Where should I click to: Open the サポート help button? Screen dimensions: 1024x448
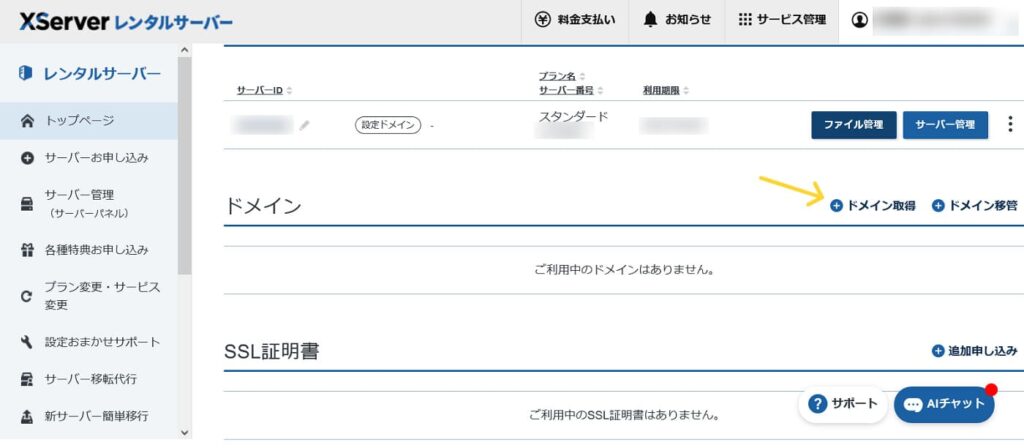click(842, 404)
